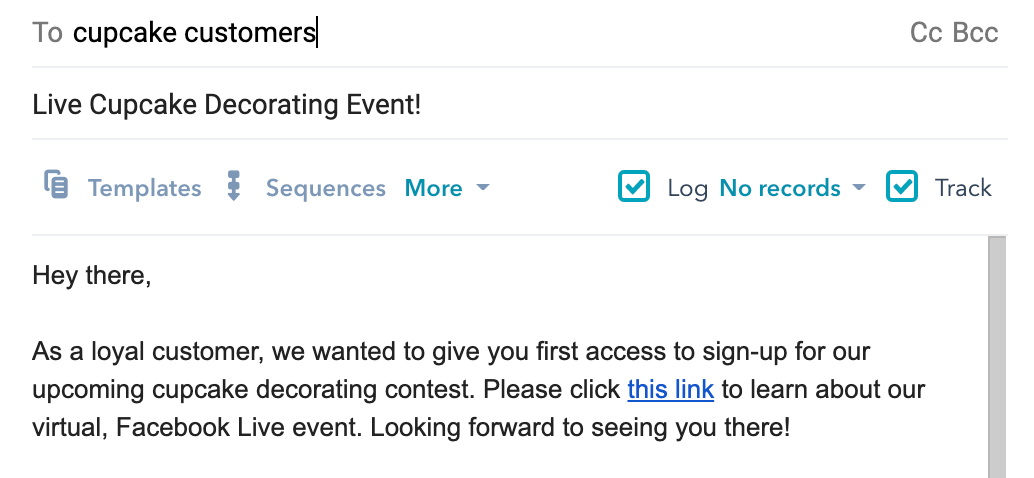
Task: Open the Sequences text button
Action: pos(325,188)
